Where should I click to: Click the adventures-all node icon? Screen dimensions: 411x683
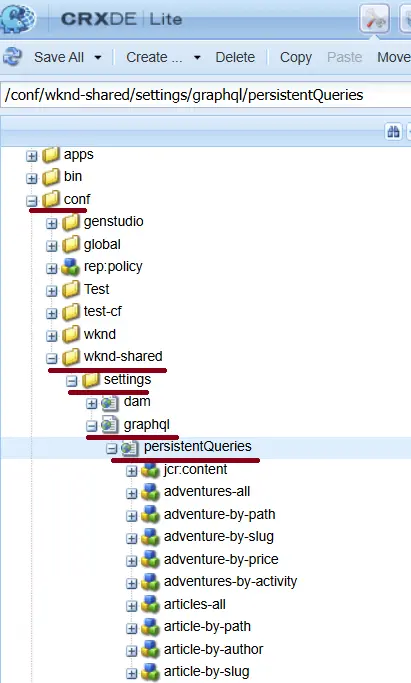click(x=151, y=492)
